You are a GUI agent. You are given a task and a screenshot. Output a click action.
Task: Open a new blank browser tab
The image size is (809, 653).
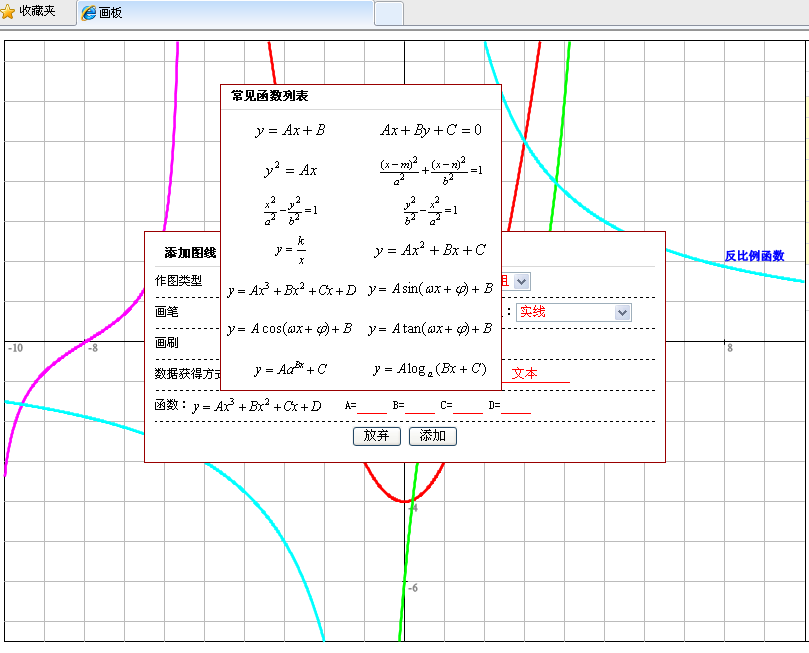389,13
